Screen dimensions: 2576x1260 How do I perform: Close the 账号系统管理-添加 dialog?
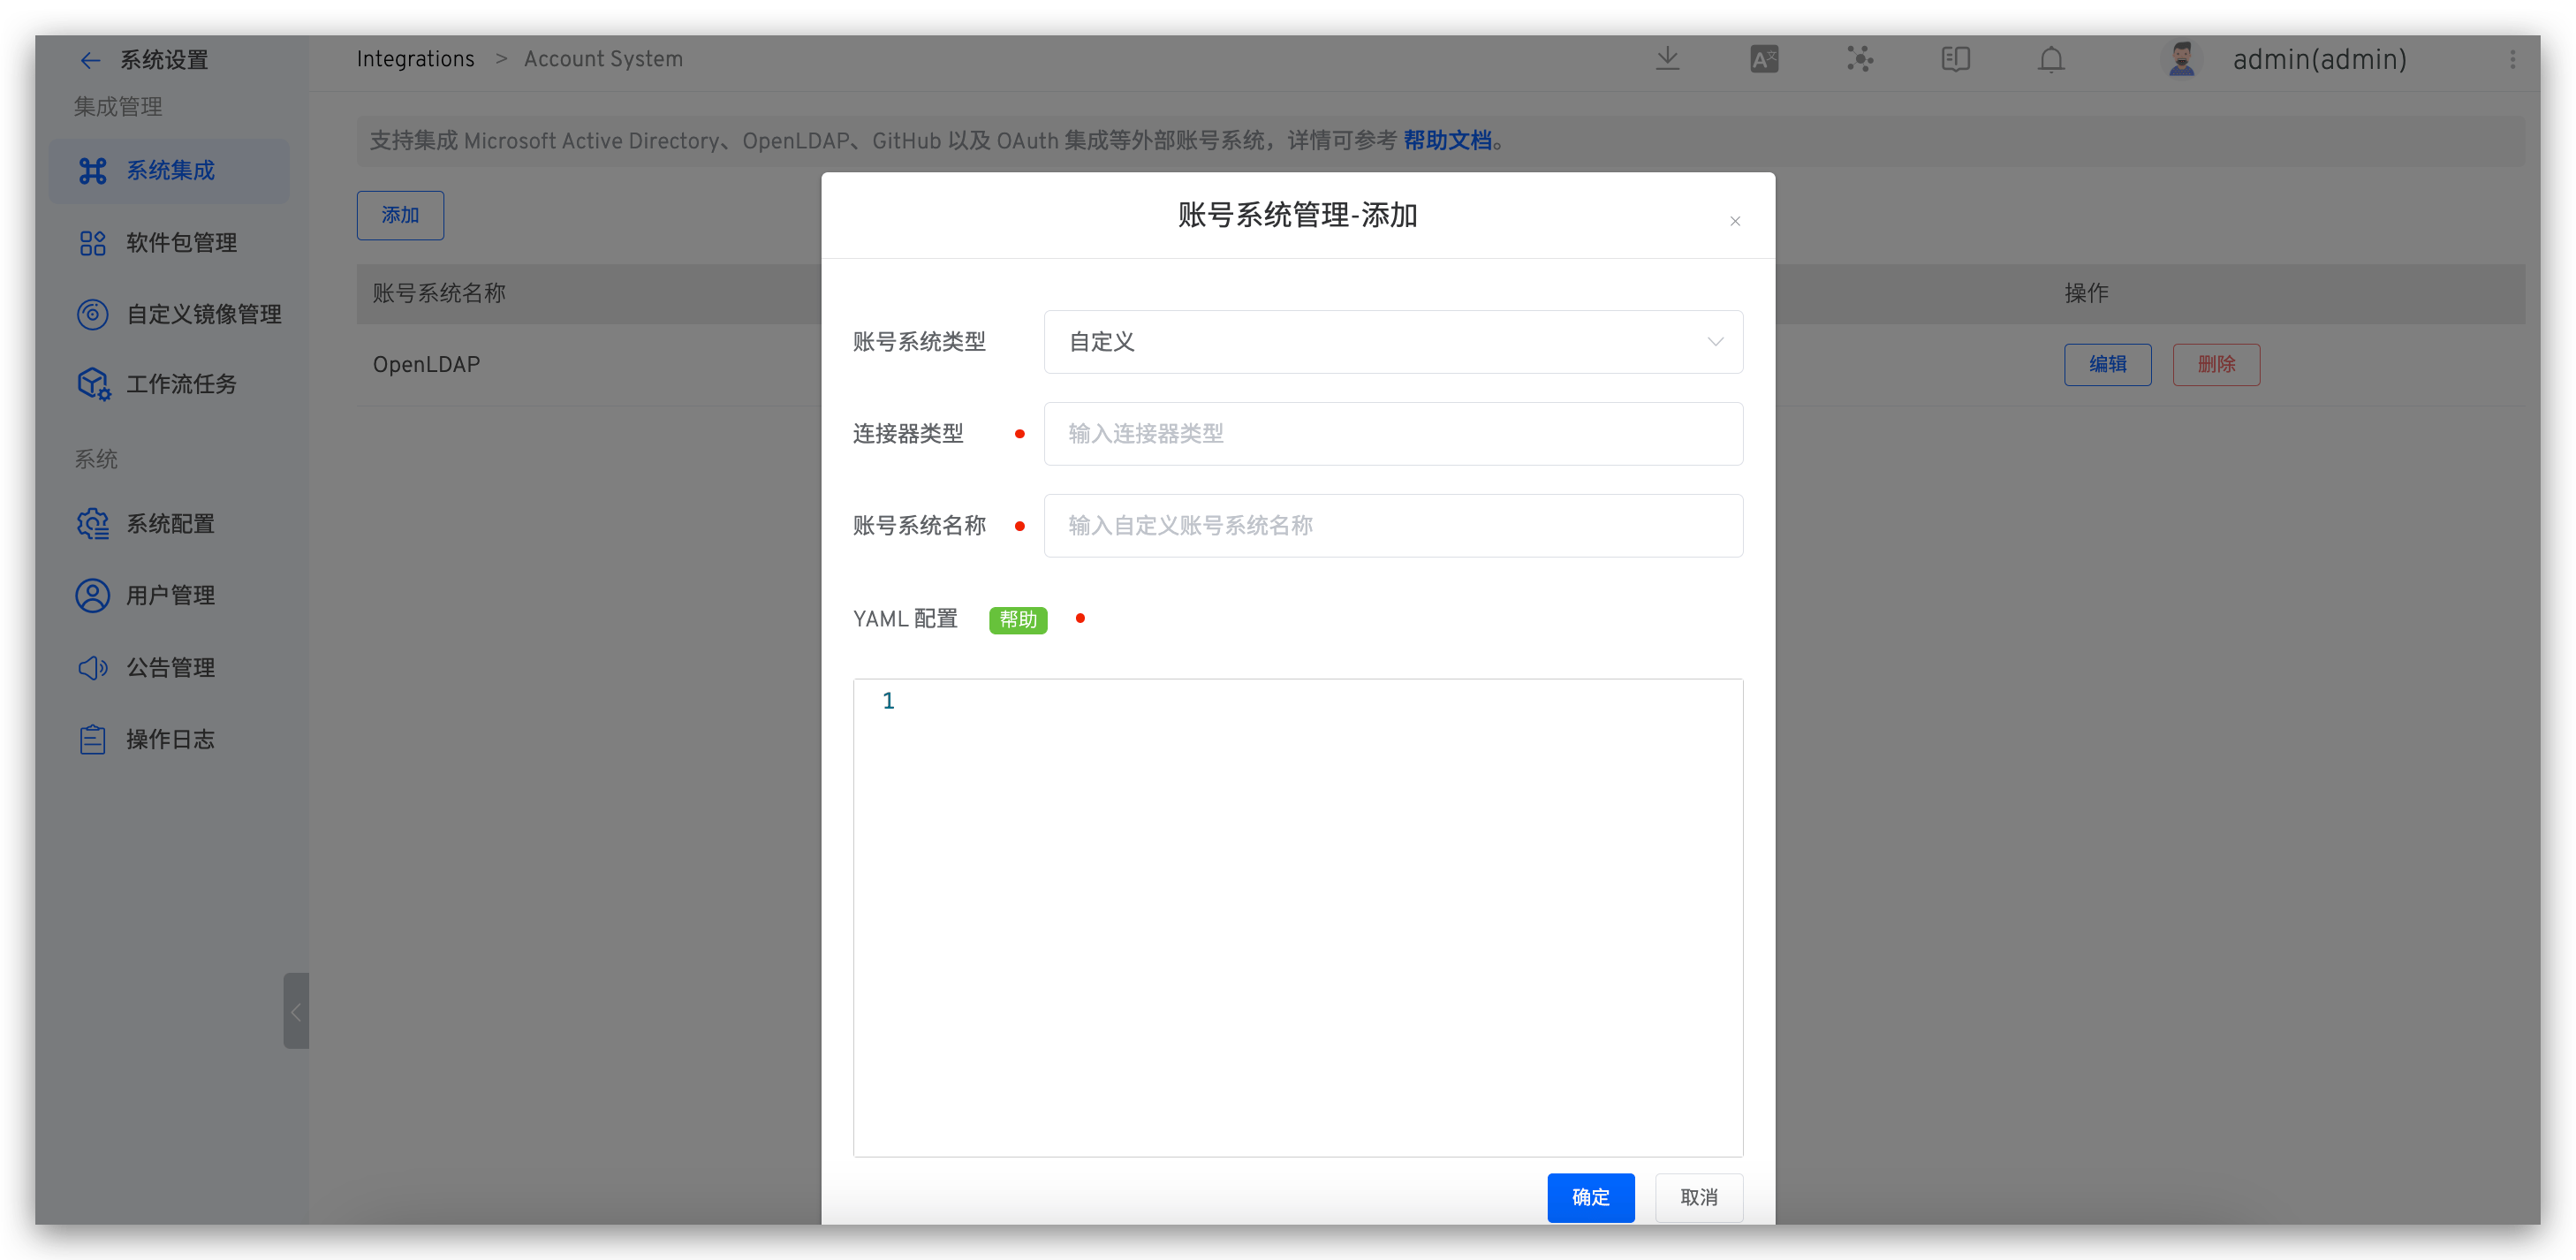(1735, 221)
